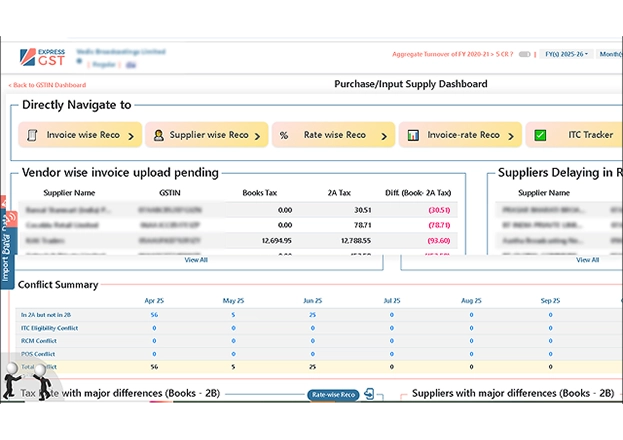Screen dimensions: 623x440
Task: Click the ITC Tracker green checkmark icon
Action: tap(540, 135)
